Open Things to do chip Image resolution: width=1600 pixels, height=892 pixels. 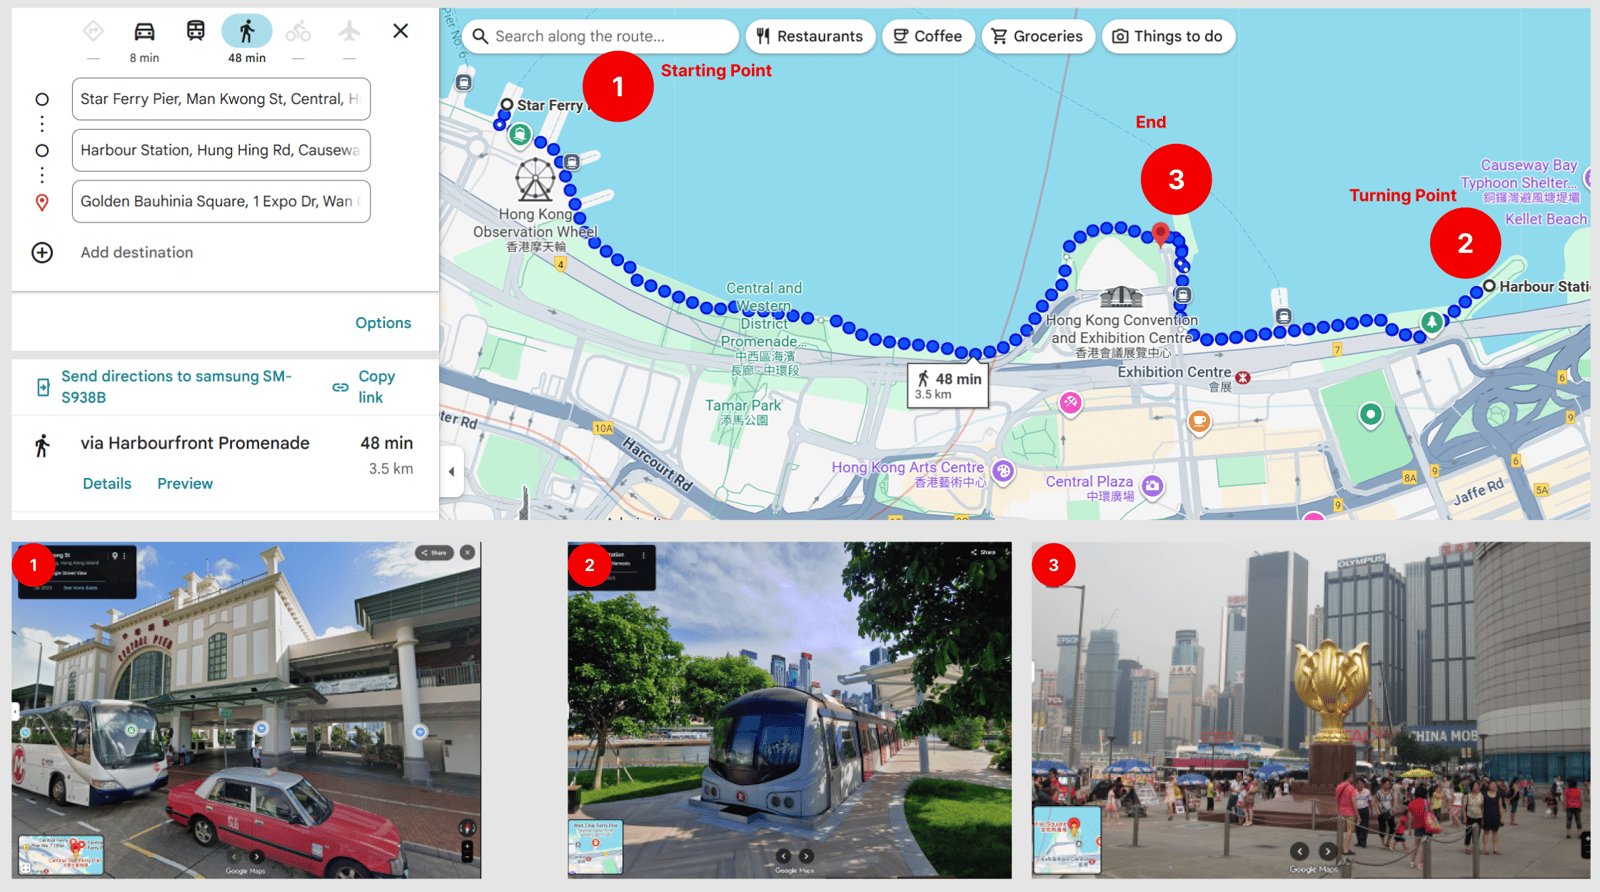pos(1167,37)
